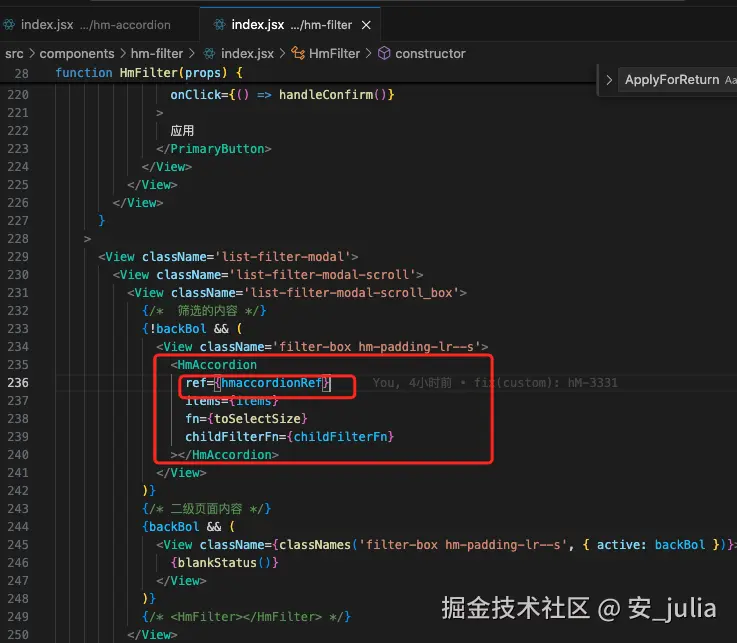Click line number 245 in the gutter
This screenshot has width=737, height=643.
pyautogui.click(x=18, y=545)
